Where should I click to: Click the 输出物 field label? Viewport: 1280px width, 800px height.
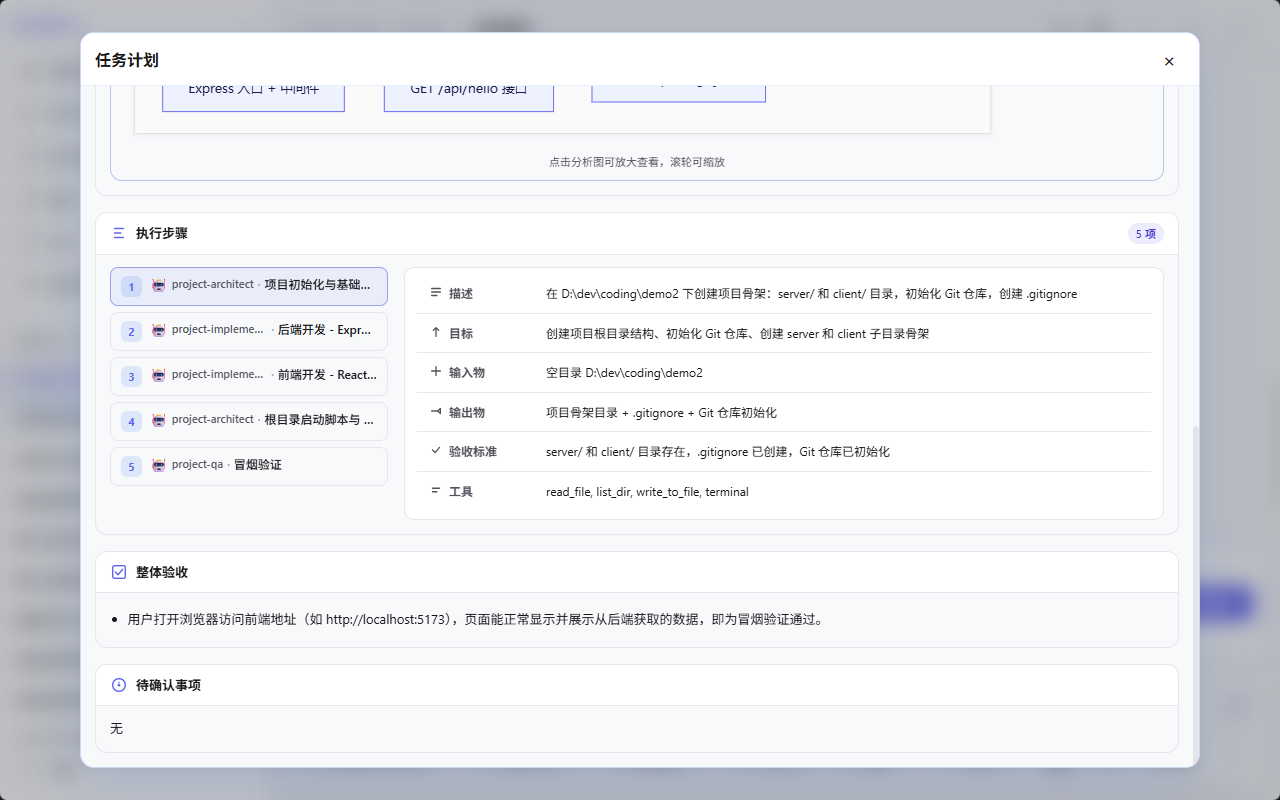tap(467, 412)
